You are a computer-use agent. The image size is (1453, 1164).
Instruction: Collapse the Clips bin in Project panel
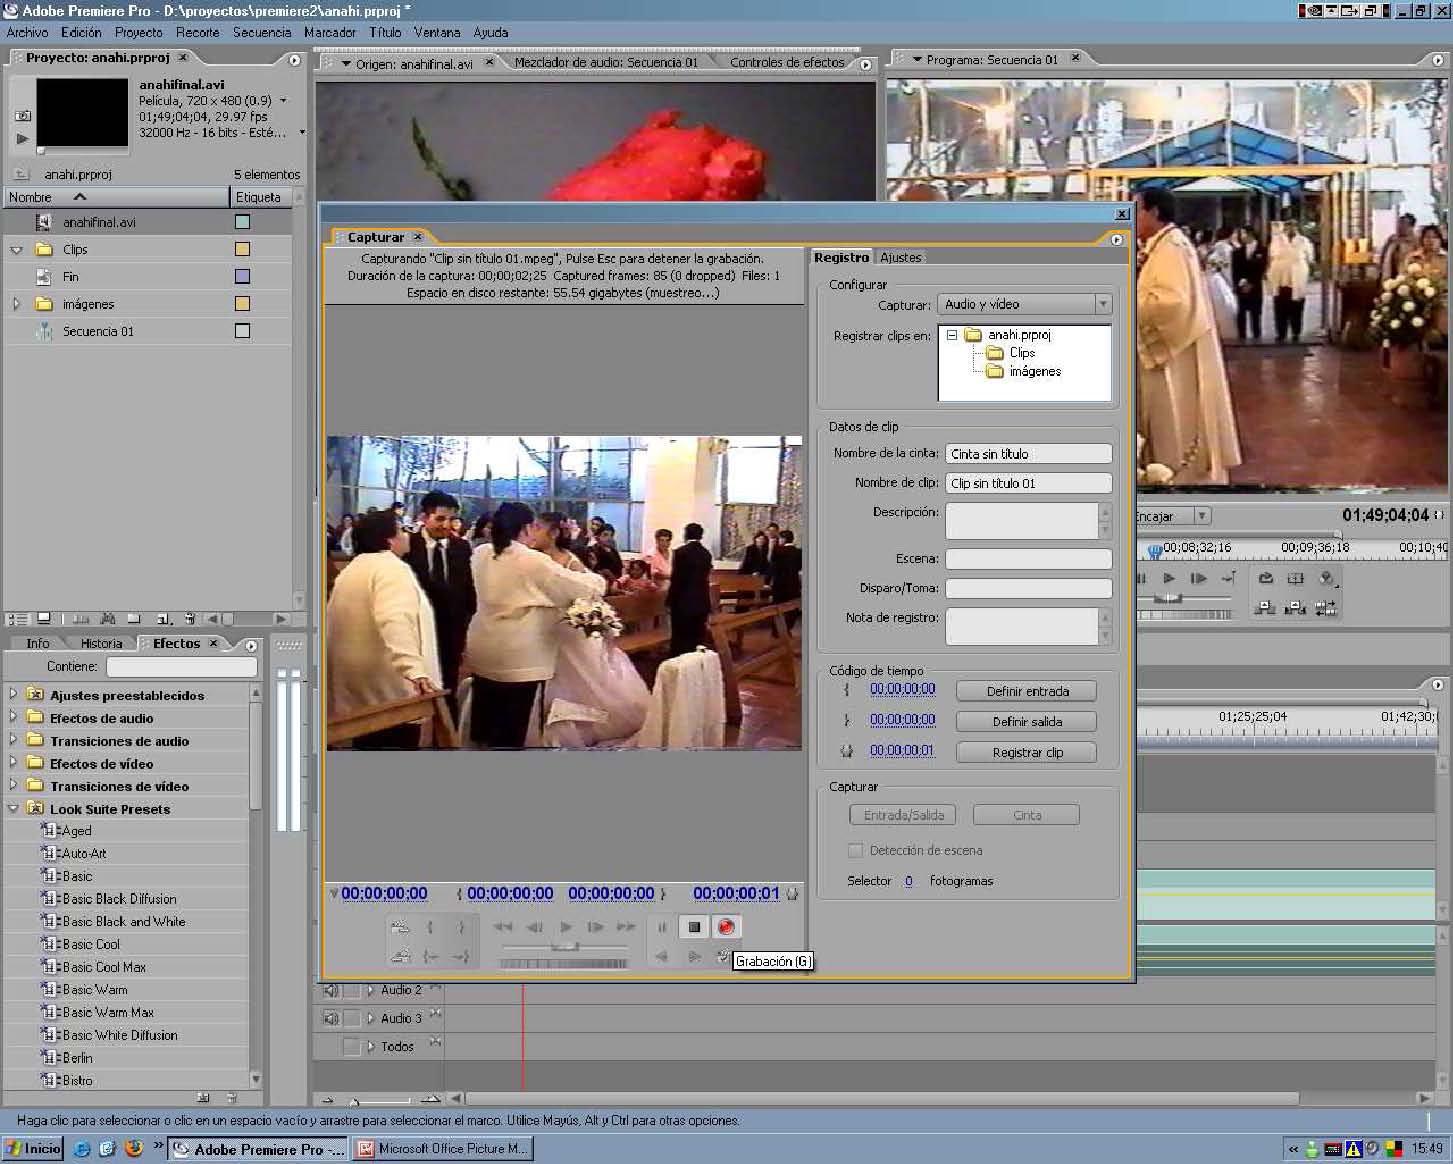16,249
